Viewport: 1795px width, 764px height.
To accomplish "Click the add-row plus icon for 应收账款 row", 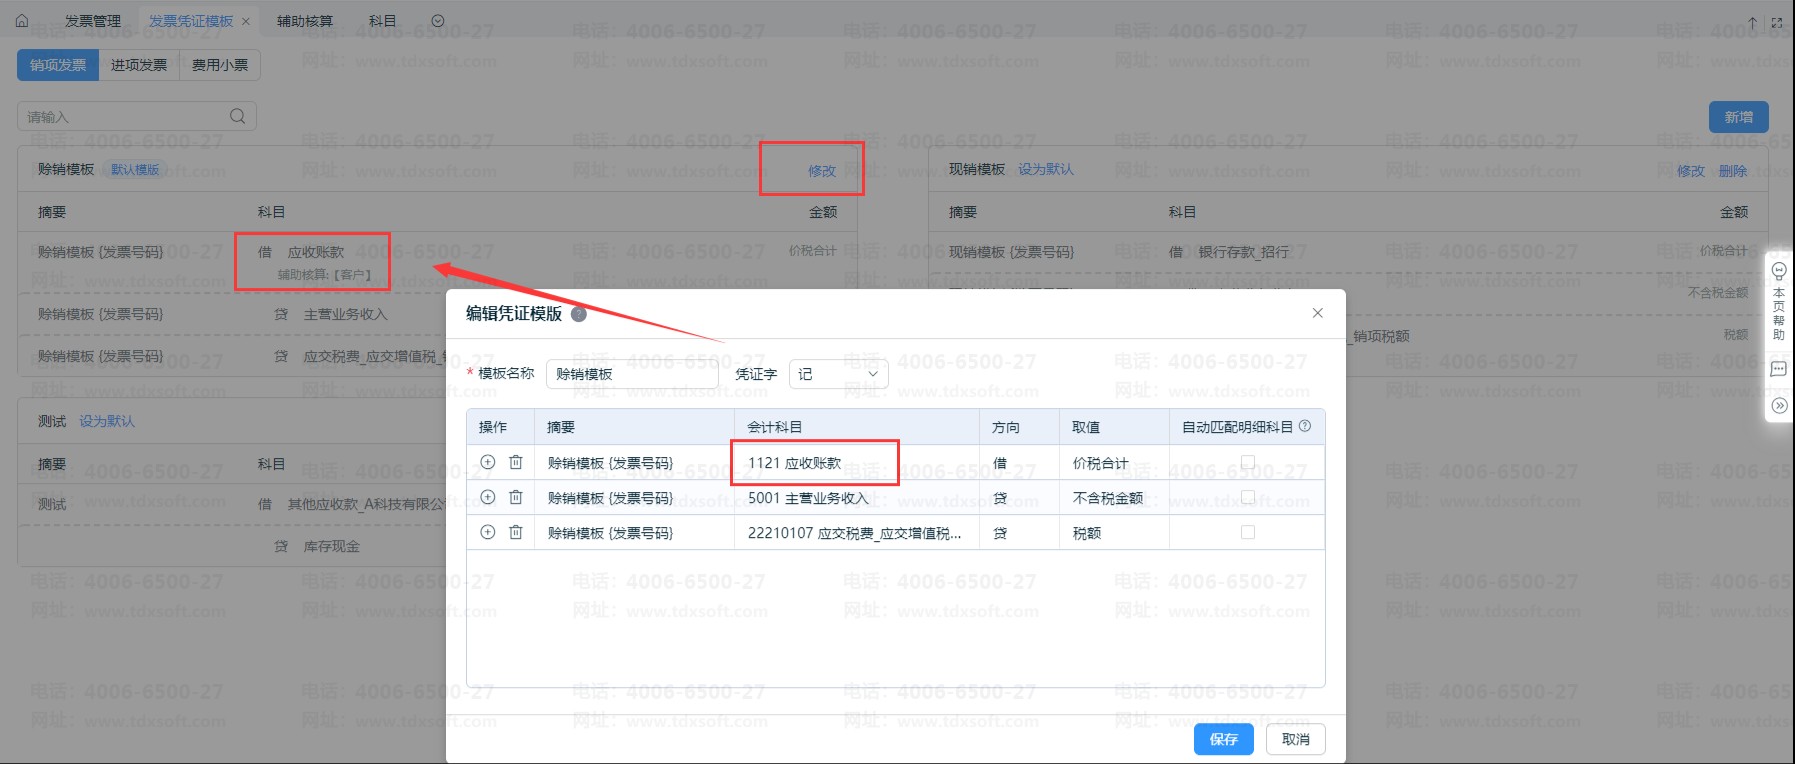I will (488, 462).
